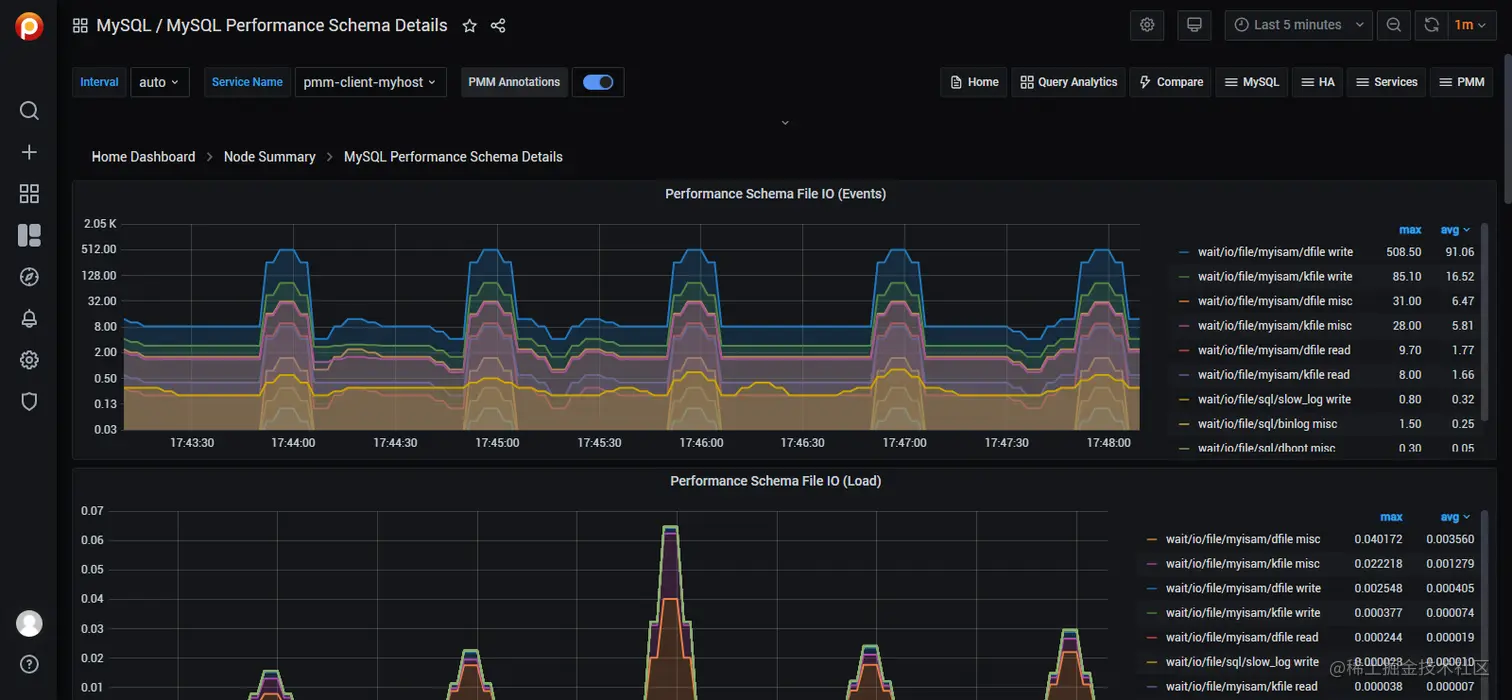Cycle view mode monitor icon

pos(1194,25)
